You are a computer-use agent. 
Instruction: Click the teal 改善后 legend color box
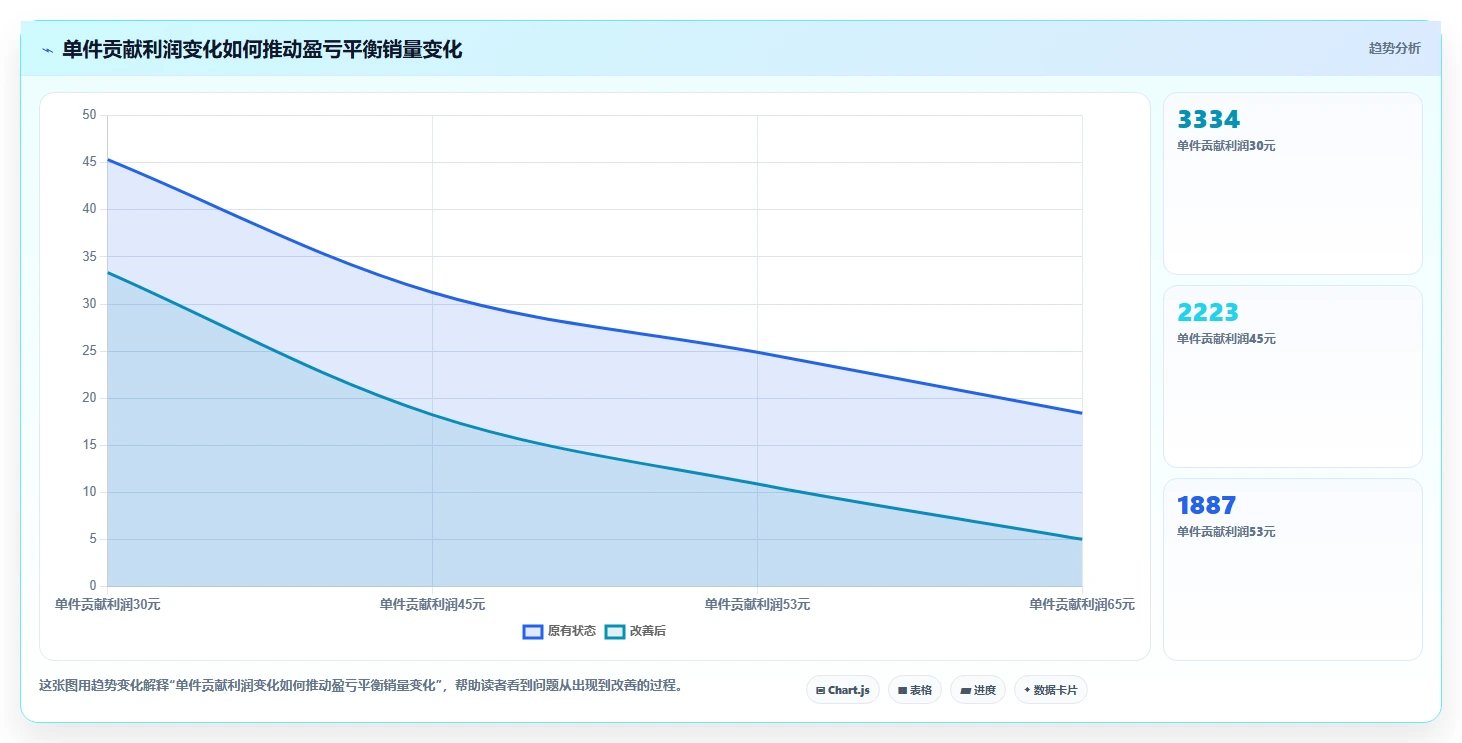[615, 631]
